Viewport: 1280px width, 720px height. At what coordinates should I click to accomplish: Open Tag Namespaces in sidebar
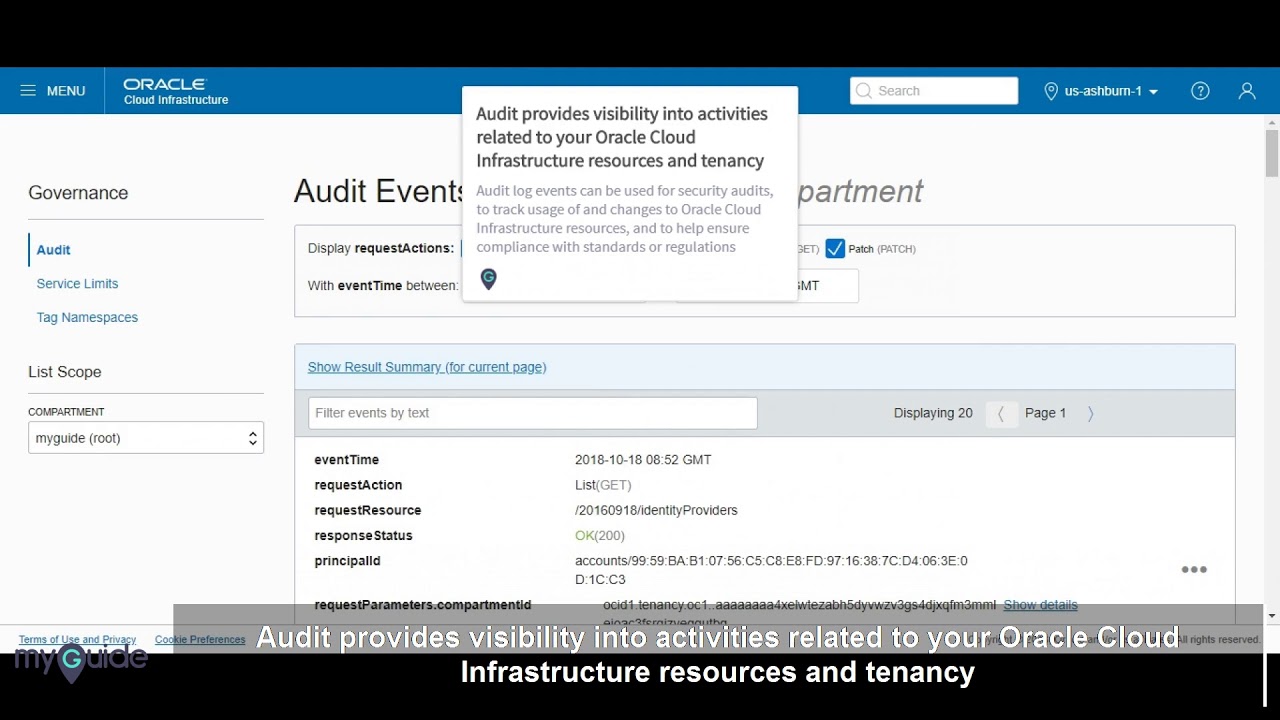pos(87,318)
